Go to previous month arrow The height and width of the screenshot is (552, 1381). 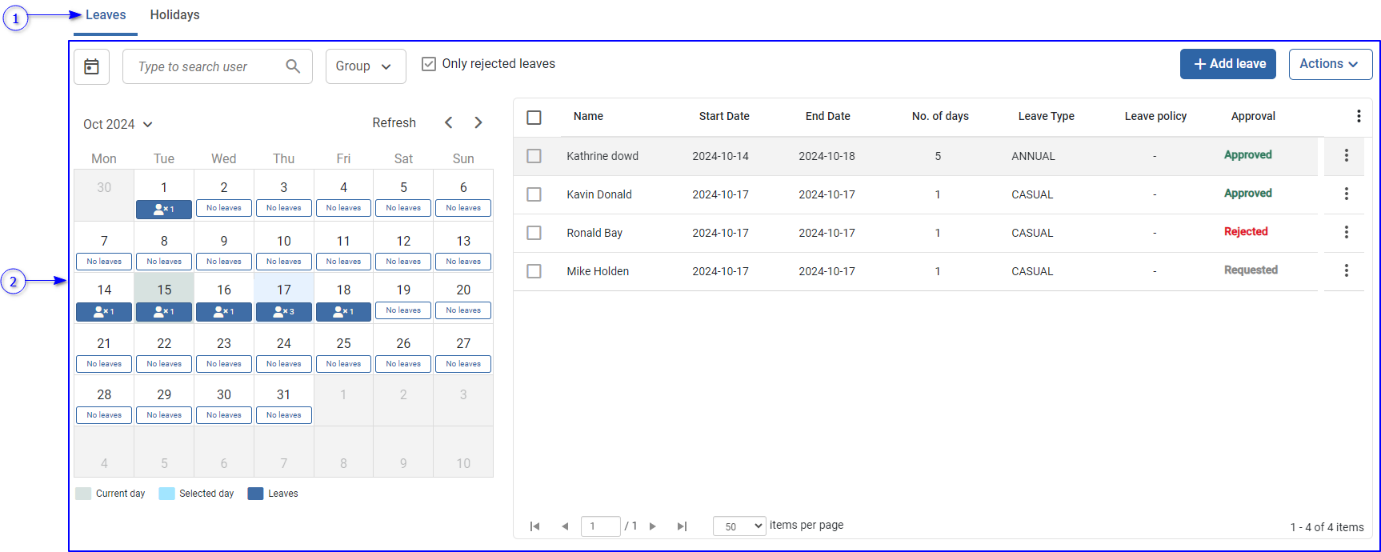click(x=449, y=123)
